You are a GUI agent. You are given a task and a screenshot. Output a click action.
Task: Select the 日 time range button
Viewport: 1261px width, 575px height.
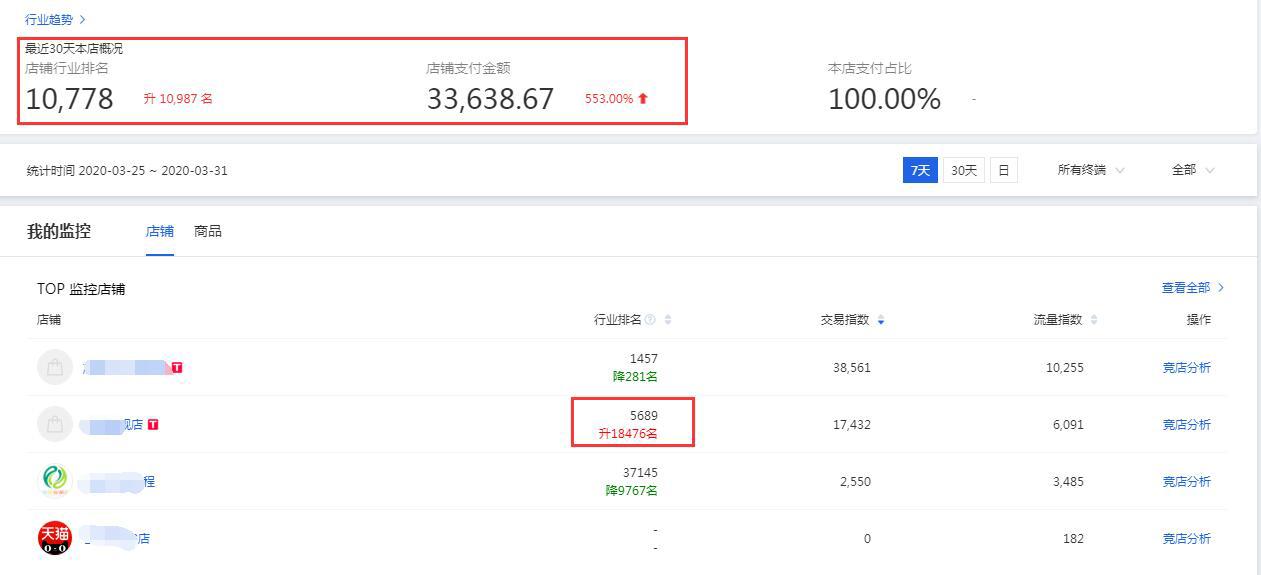point(1003,170)
